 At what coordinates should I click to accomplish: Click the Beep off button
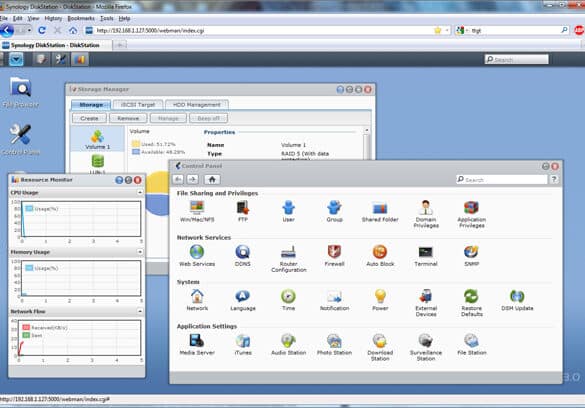[209, 118]
